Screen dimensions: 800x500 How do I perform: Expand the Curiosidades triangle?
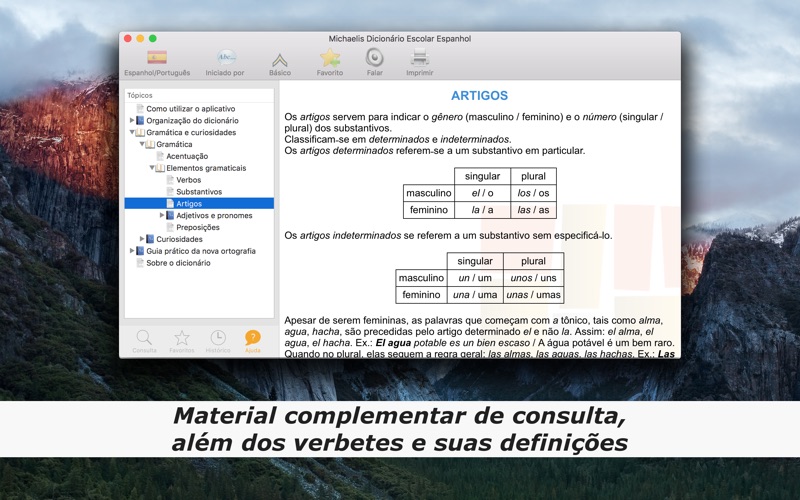pyautogui.click(x=142, y=239)
